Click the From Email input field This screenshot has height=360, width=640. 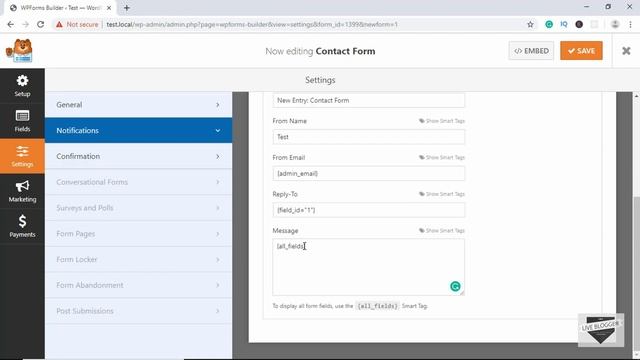[x=369, y=173]
